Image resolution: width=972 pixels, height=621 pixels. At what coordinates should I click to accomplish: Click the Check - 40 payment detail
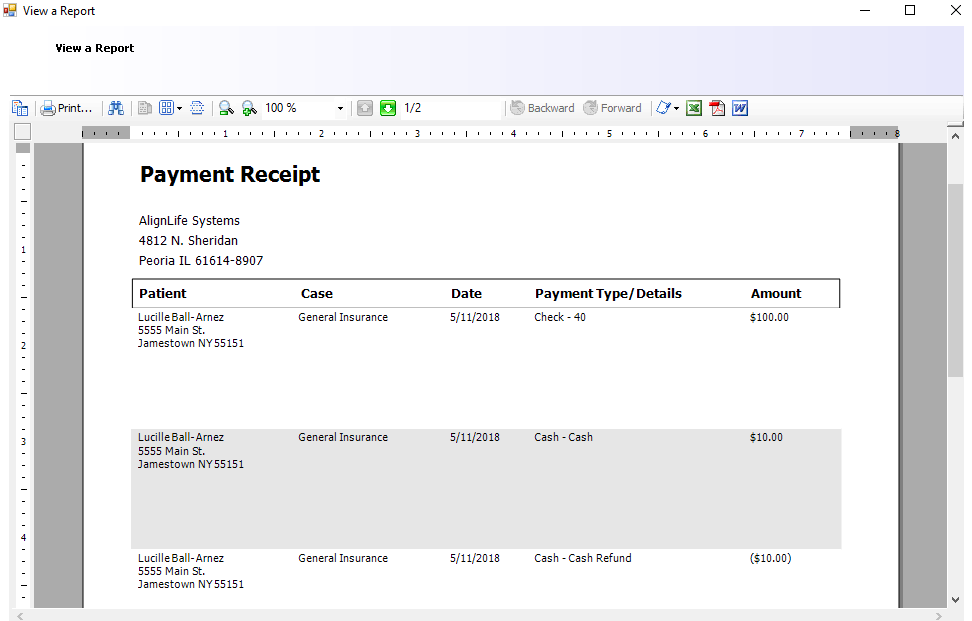pos(560,317)
